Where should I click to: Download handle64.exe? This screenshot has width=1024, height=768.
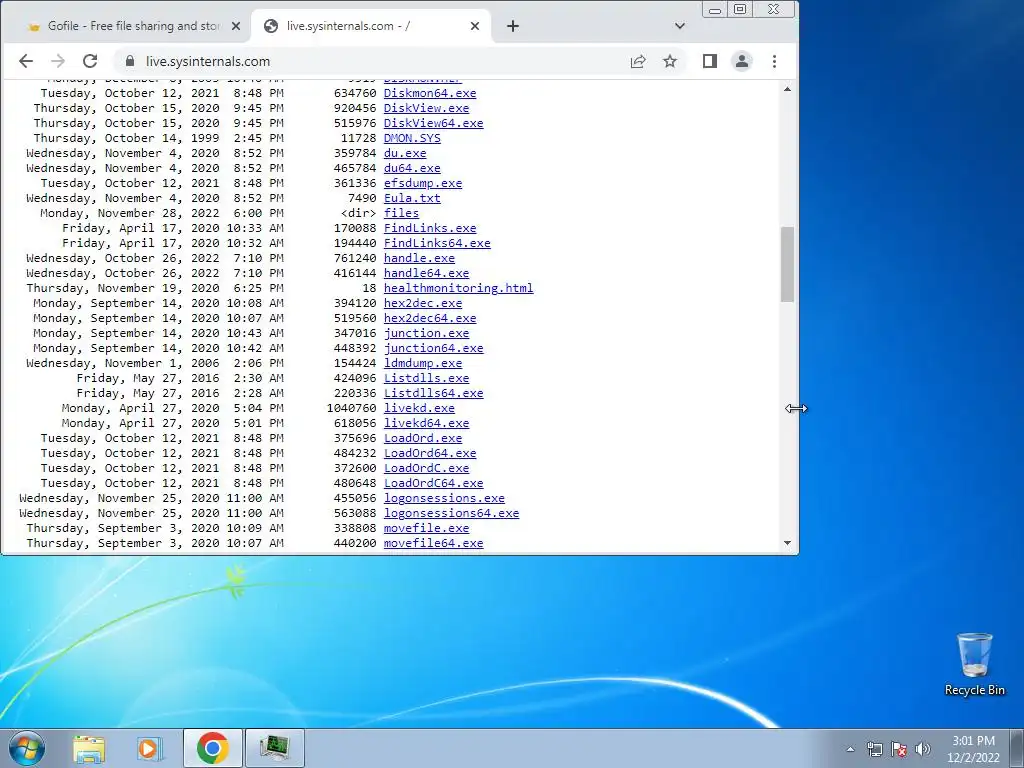coord(426,273)
